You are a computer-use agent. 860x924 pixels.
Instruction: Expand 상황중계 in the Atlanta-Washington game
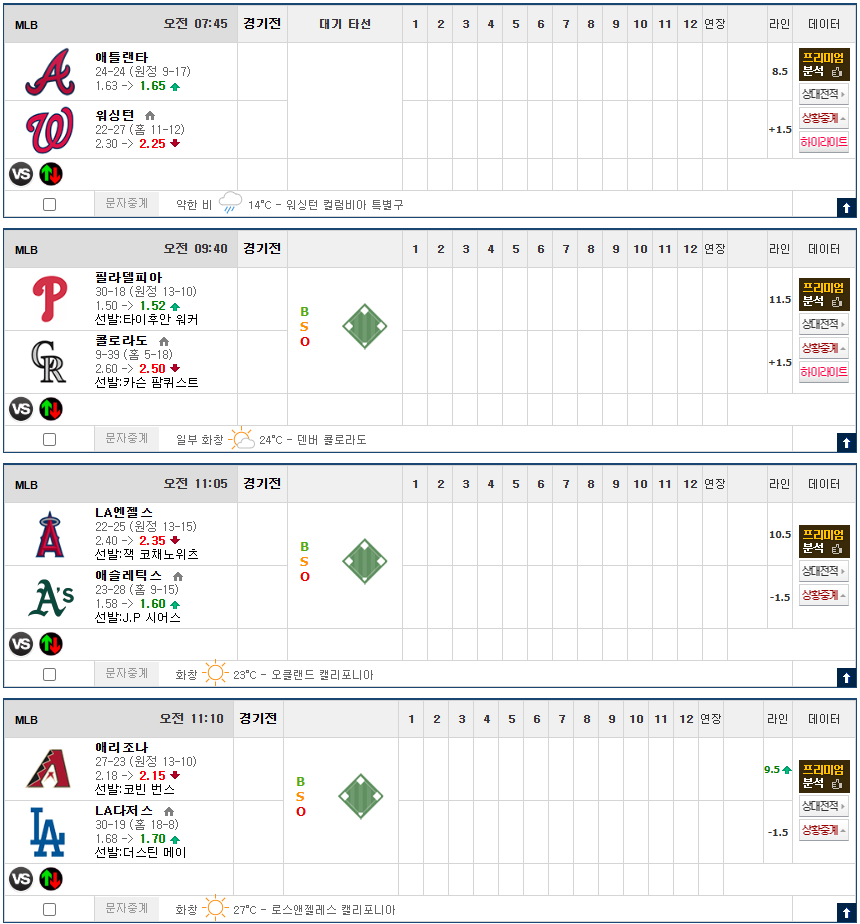(824, 118)
